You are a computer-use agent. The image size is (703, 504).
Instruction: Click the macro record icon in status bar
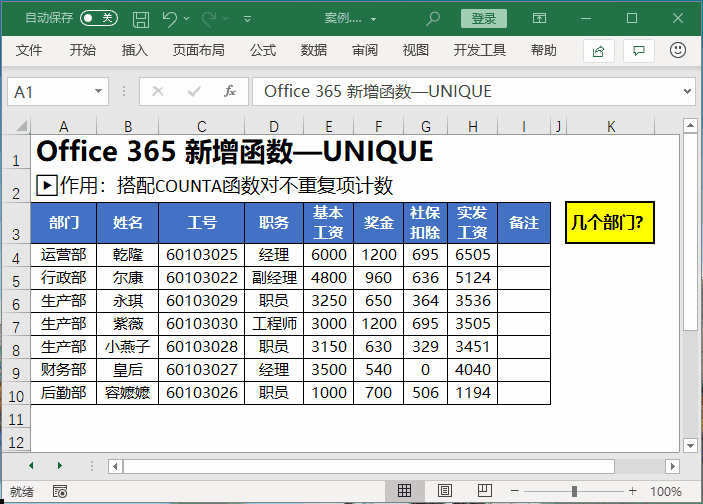point(60,491)
